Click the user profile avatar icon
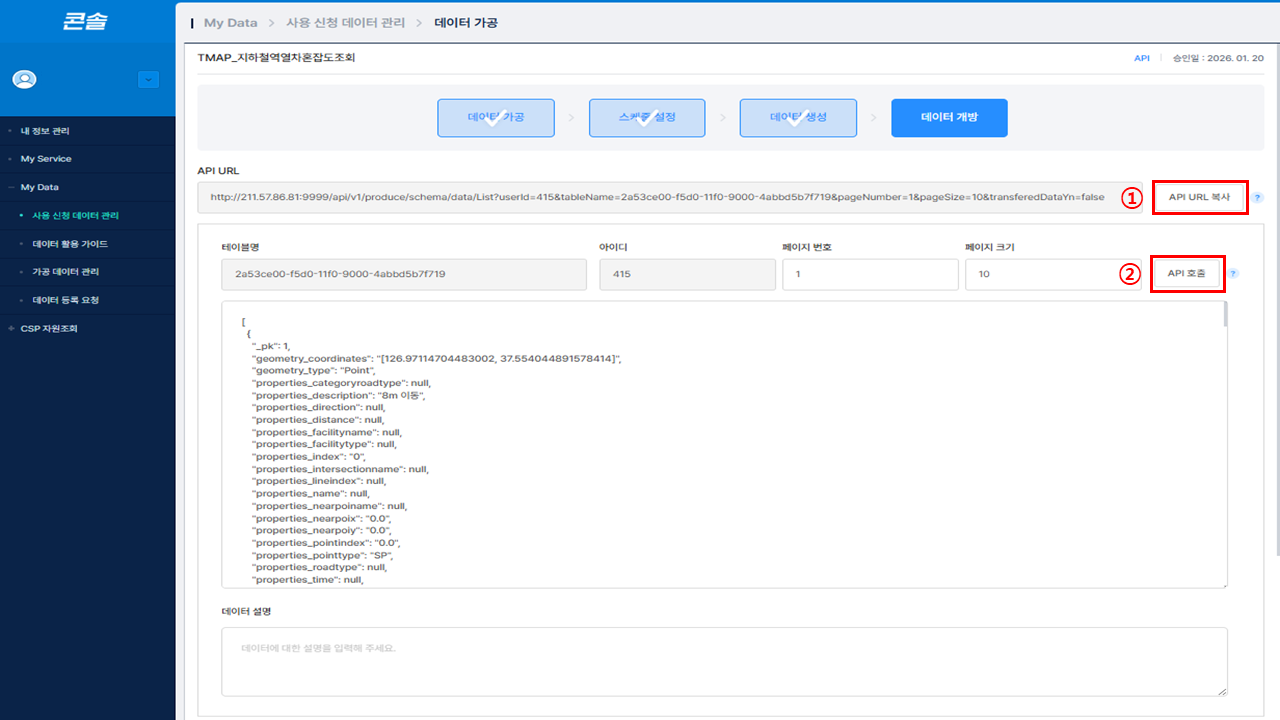 [x=24, y=79]
